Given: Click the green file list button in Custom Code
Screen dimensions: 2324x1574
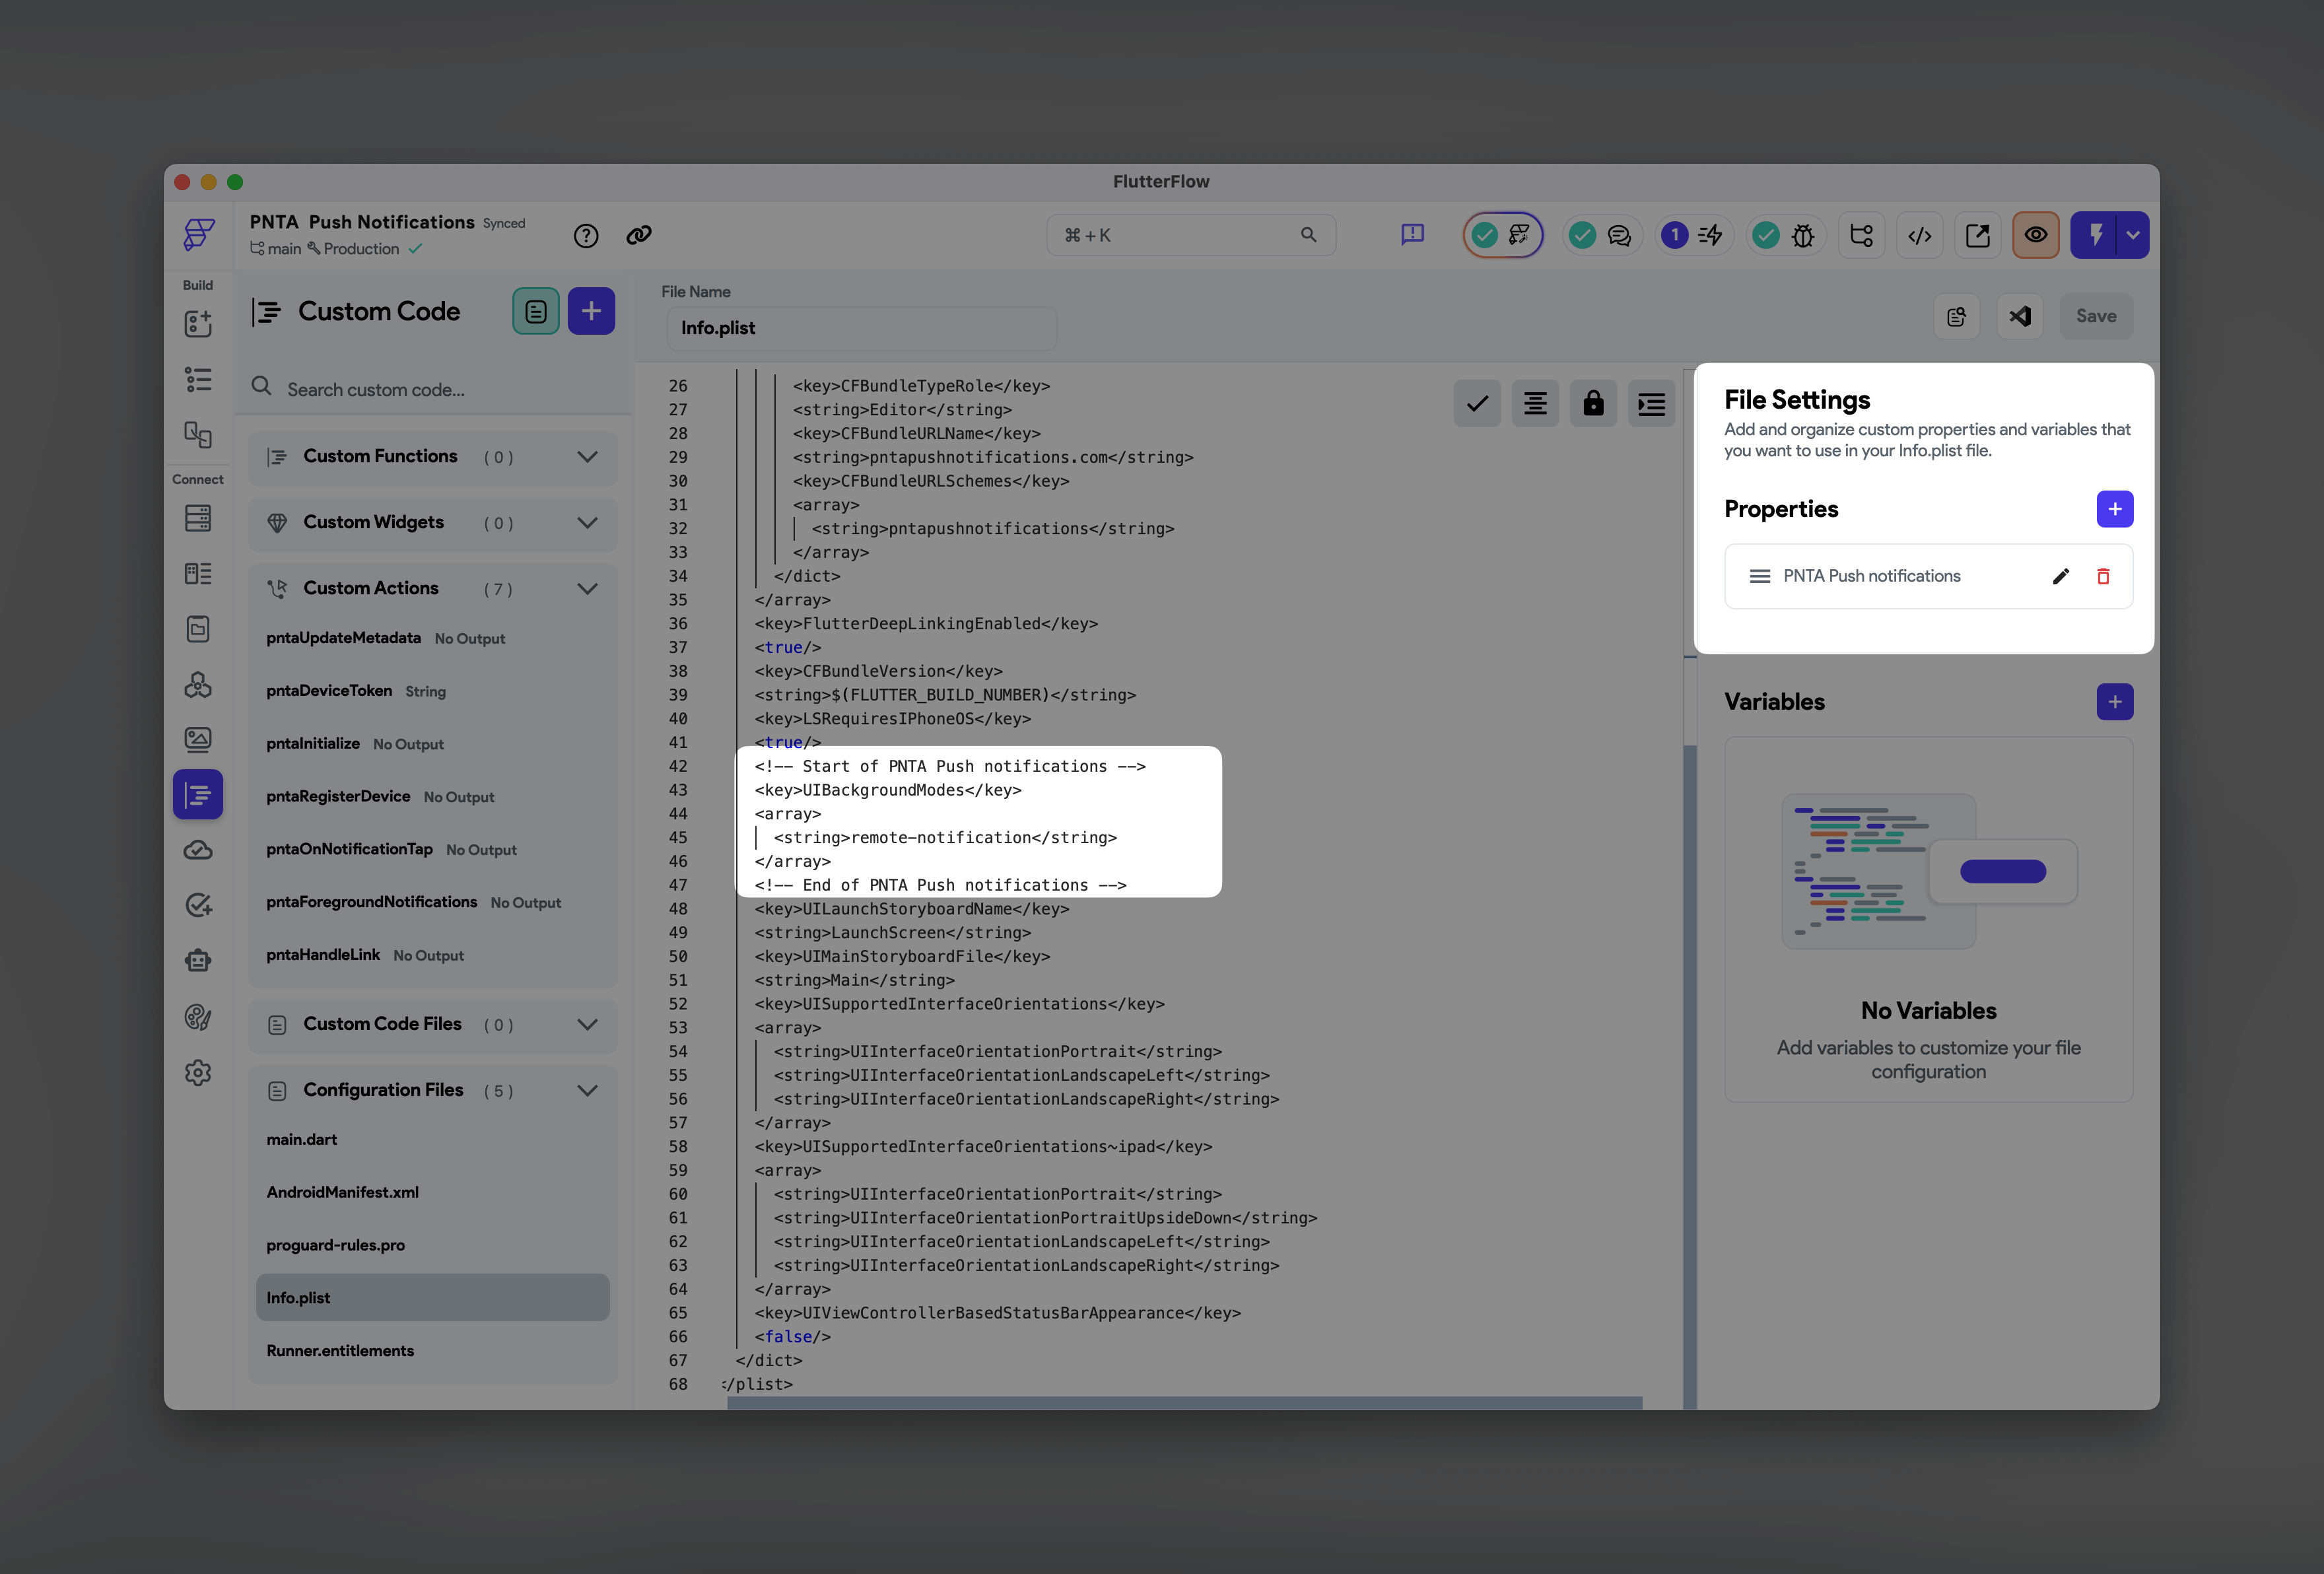Looking at the screenshot, I should tap(536, 311).
